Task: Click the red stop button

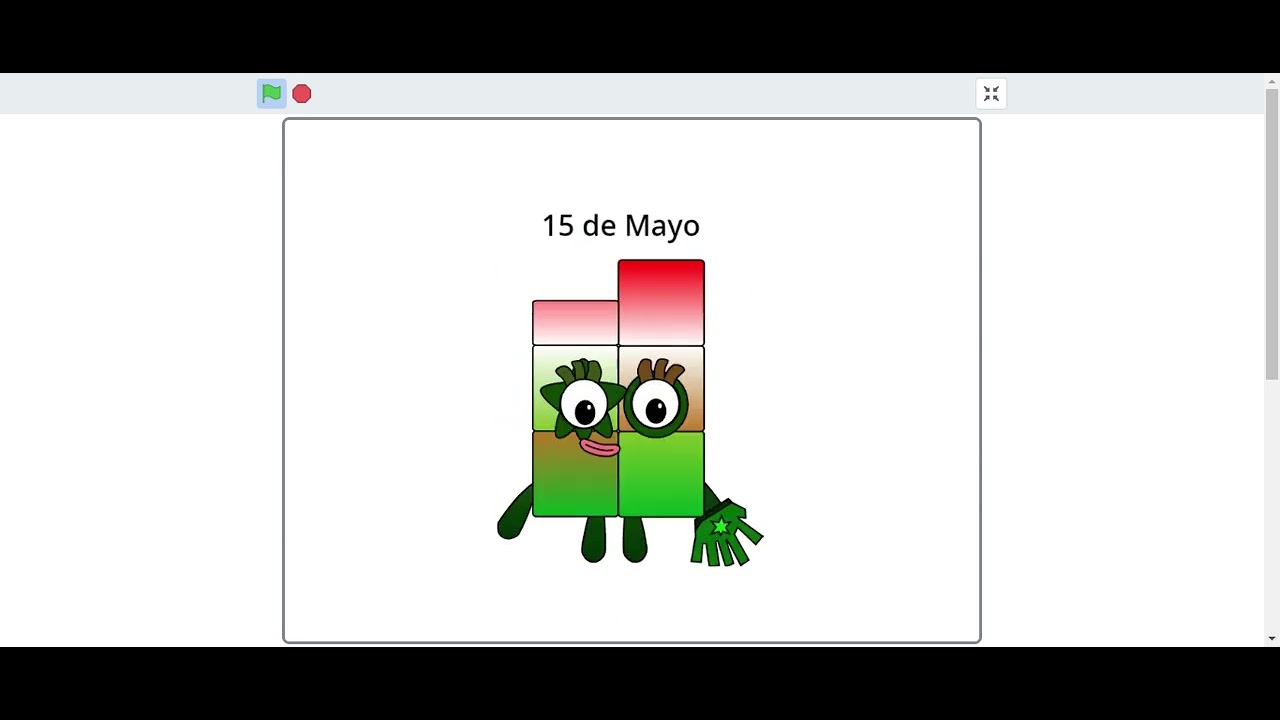Action: pyautogui.click(x=302, y=94)
